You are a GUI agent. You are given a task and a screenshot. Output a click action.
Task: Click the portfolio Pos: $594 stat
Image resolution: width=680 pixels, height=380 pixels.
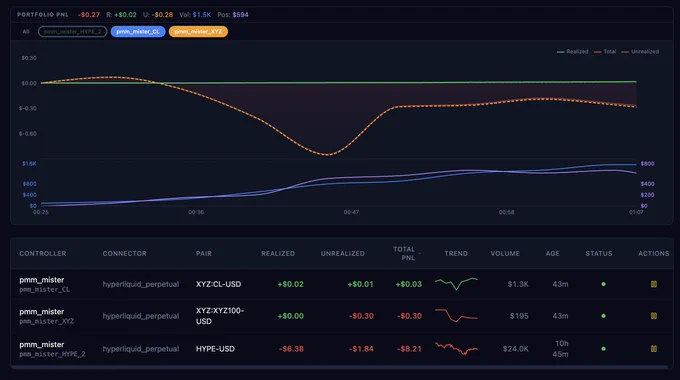point(233,15)
